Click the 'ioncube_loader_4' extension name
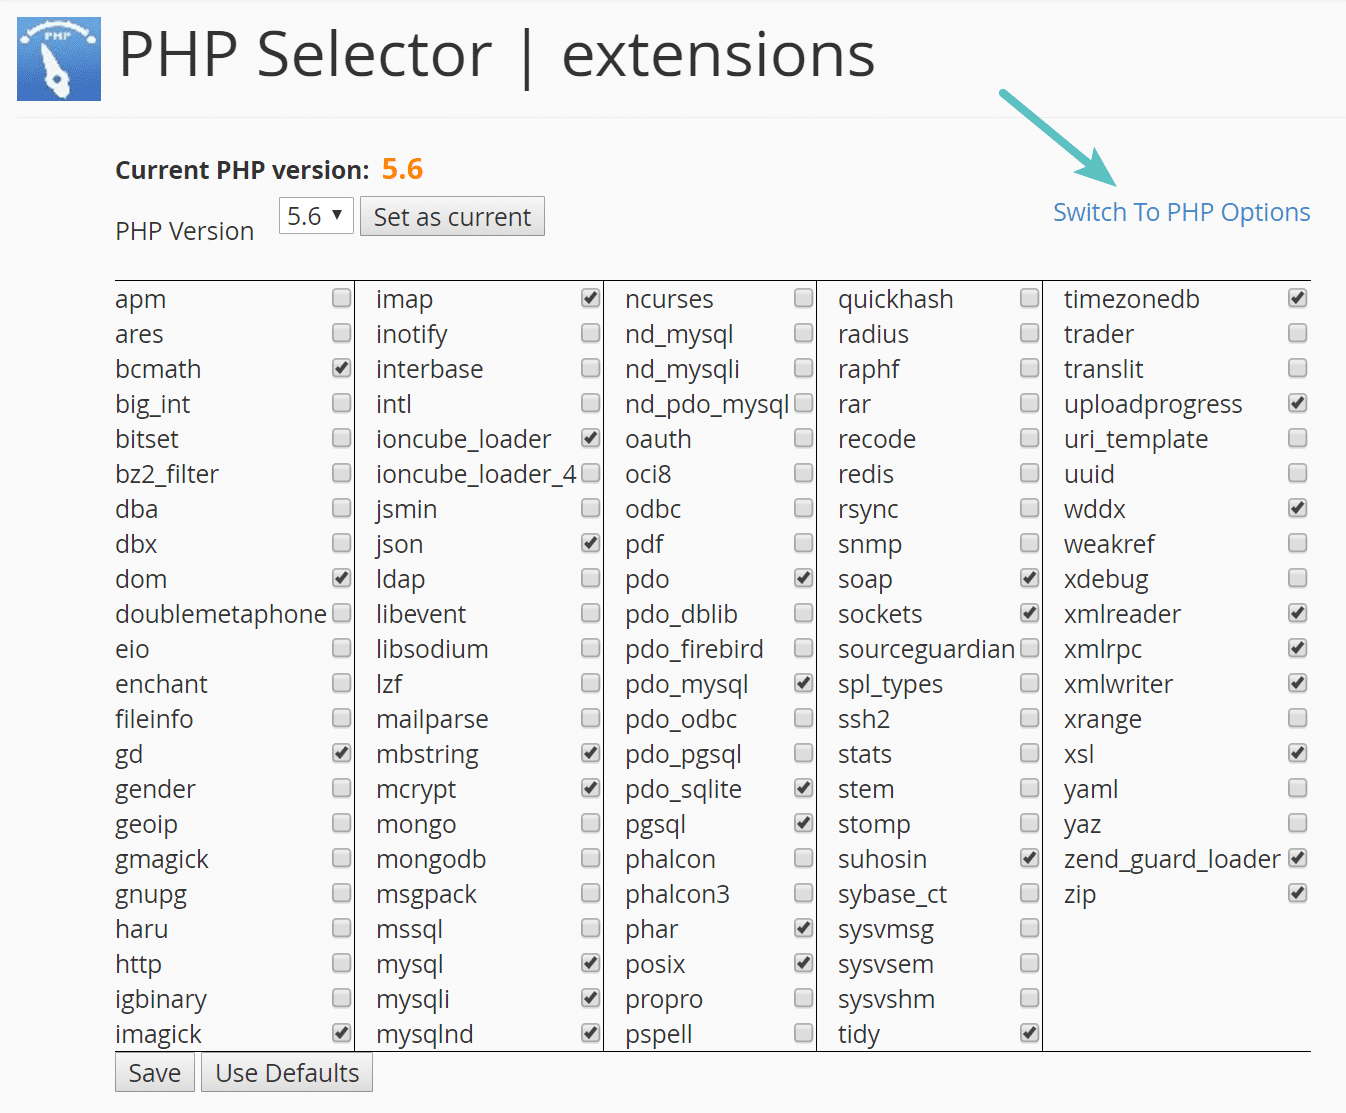This screenshot has height=1113, width=1346. [x=477, y=474]
